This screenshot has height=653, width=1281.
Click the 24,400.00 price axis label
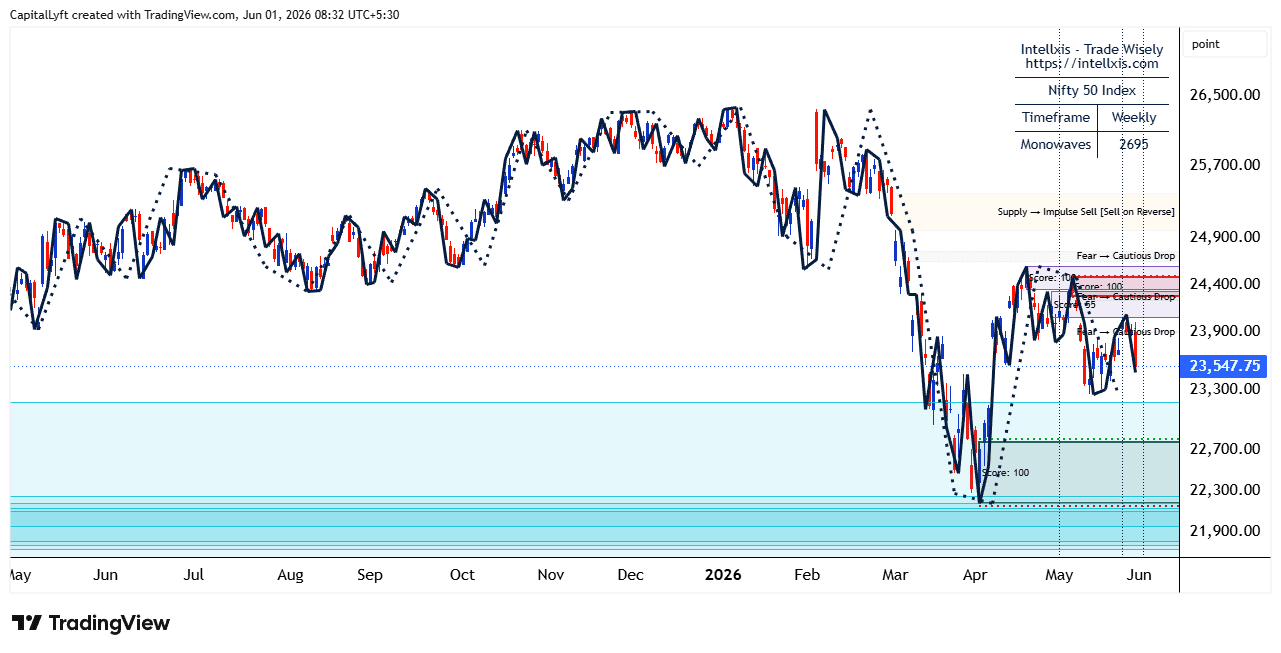[x=1224, y=284]
